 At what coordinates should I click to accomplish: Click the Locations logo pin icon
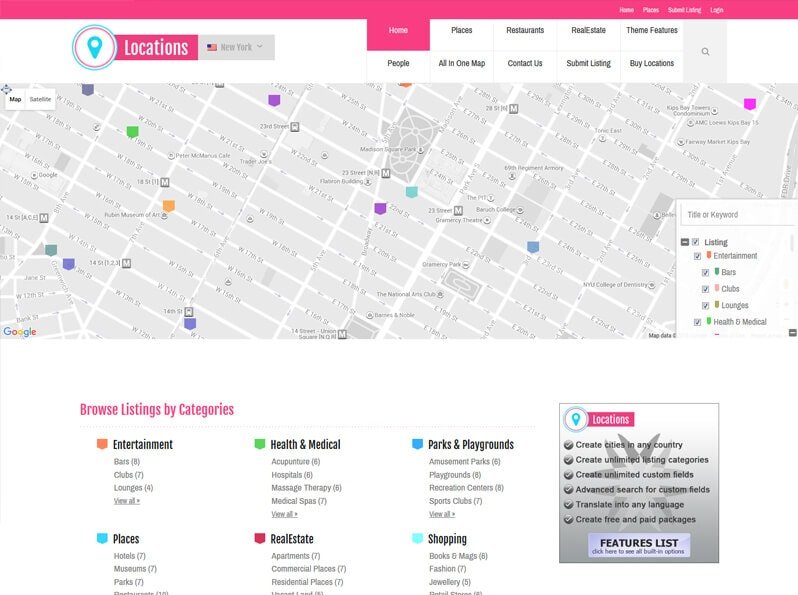tap(95, 47)
